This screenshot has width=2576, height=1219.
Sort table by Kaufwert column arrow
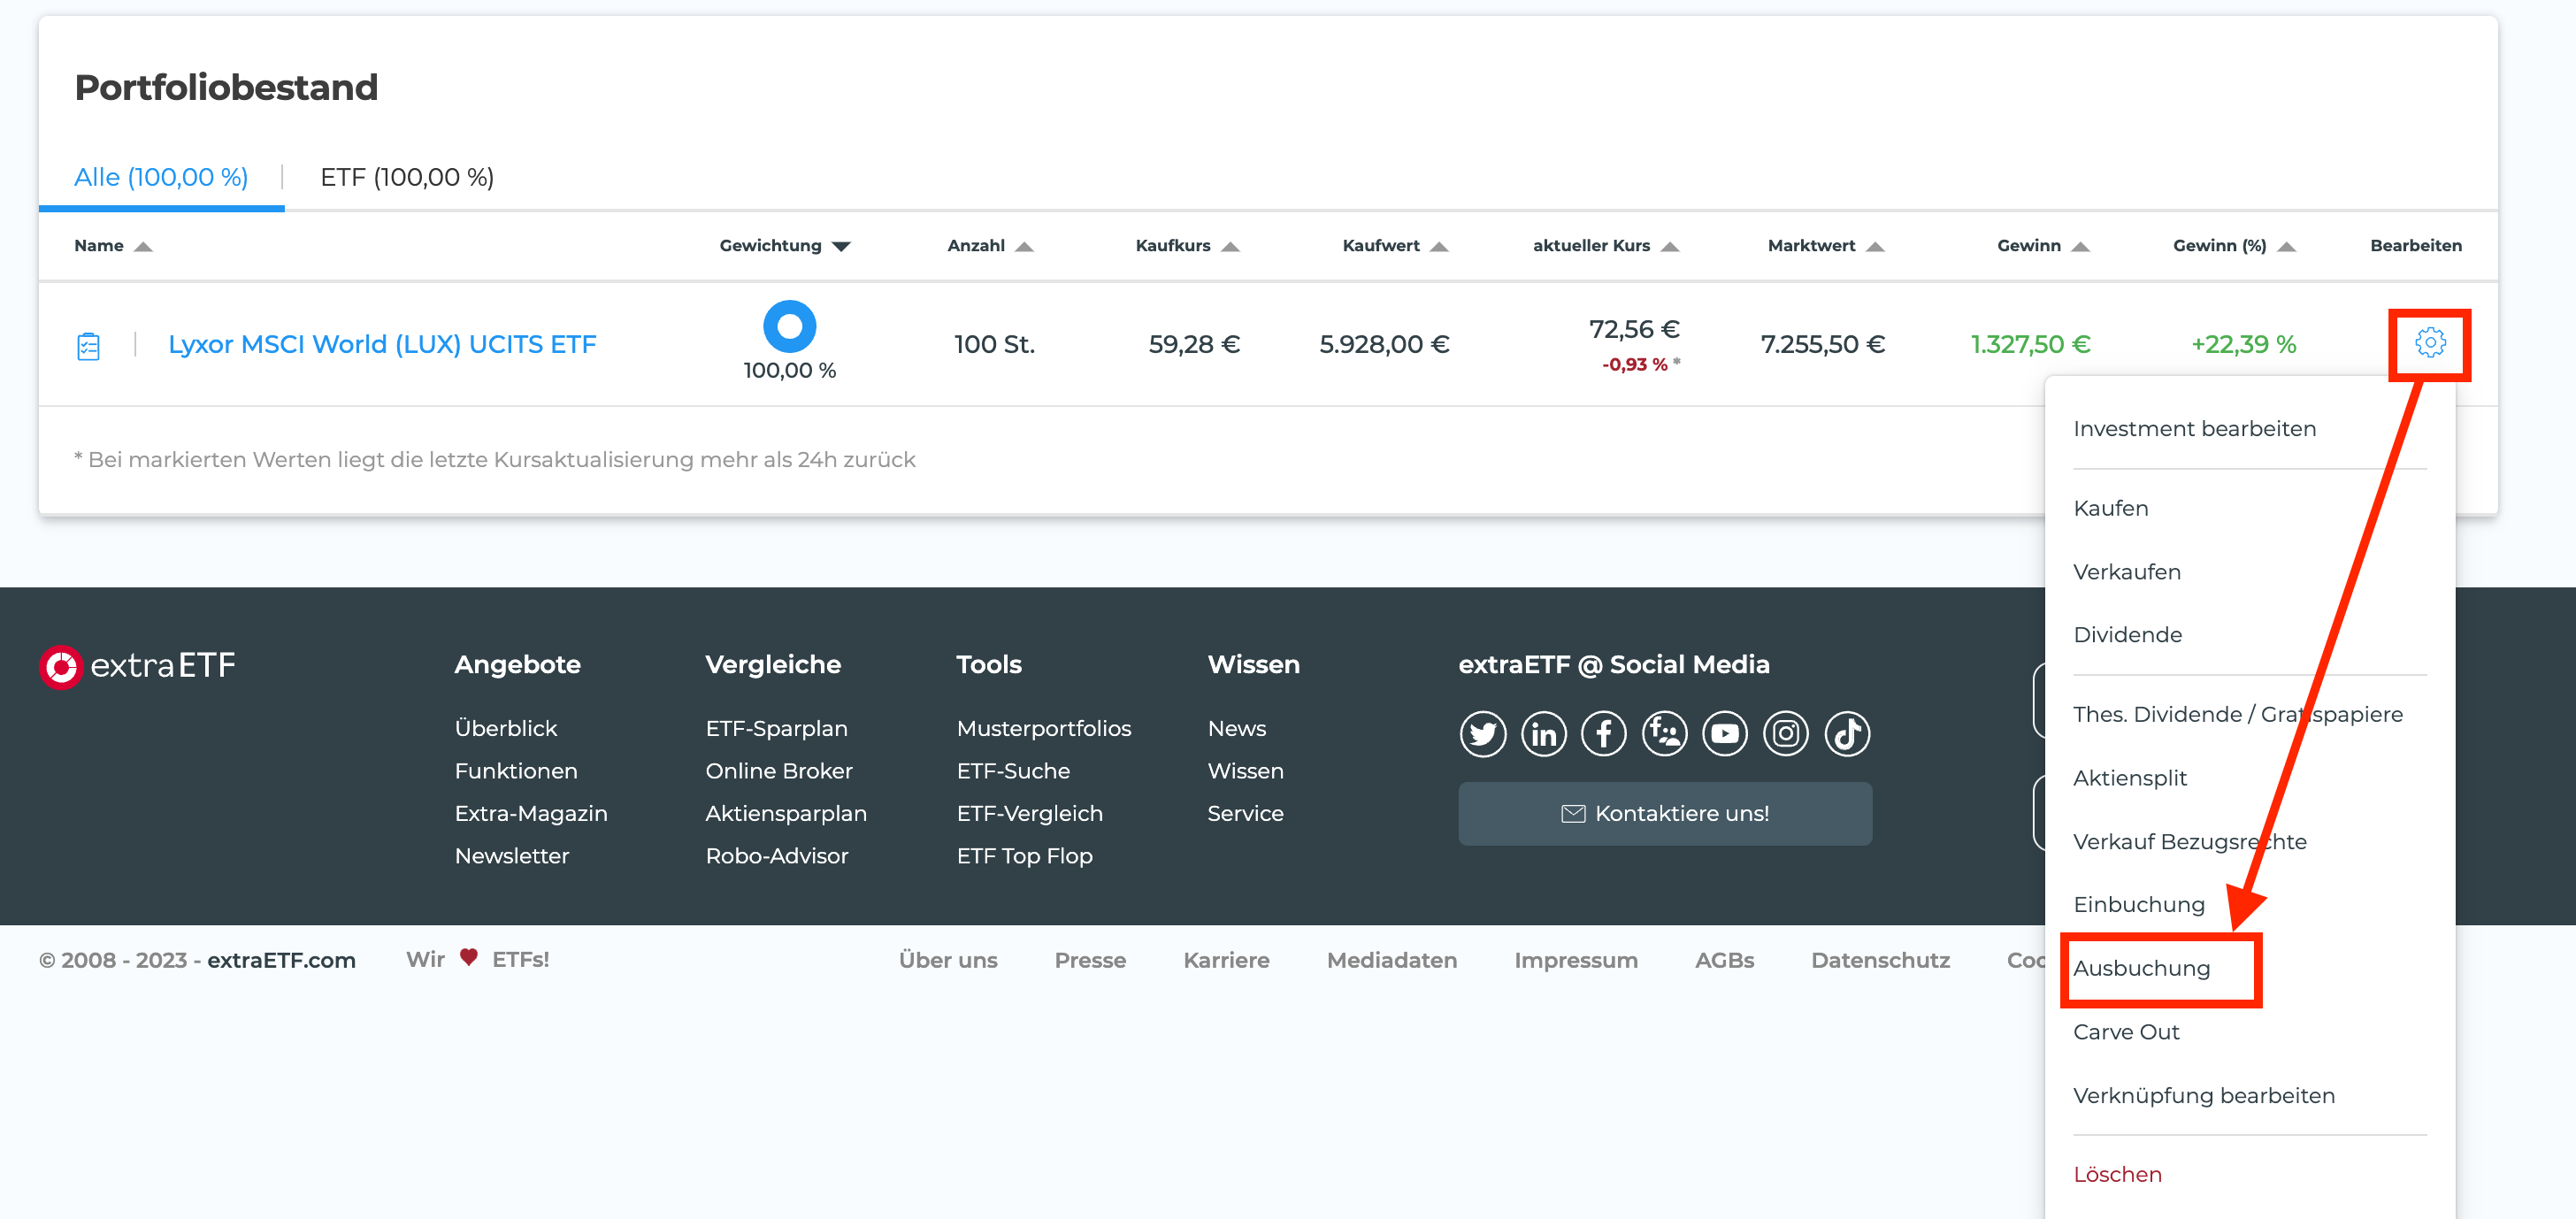1439,247
